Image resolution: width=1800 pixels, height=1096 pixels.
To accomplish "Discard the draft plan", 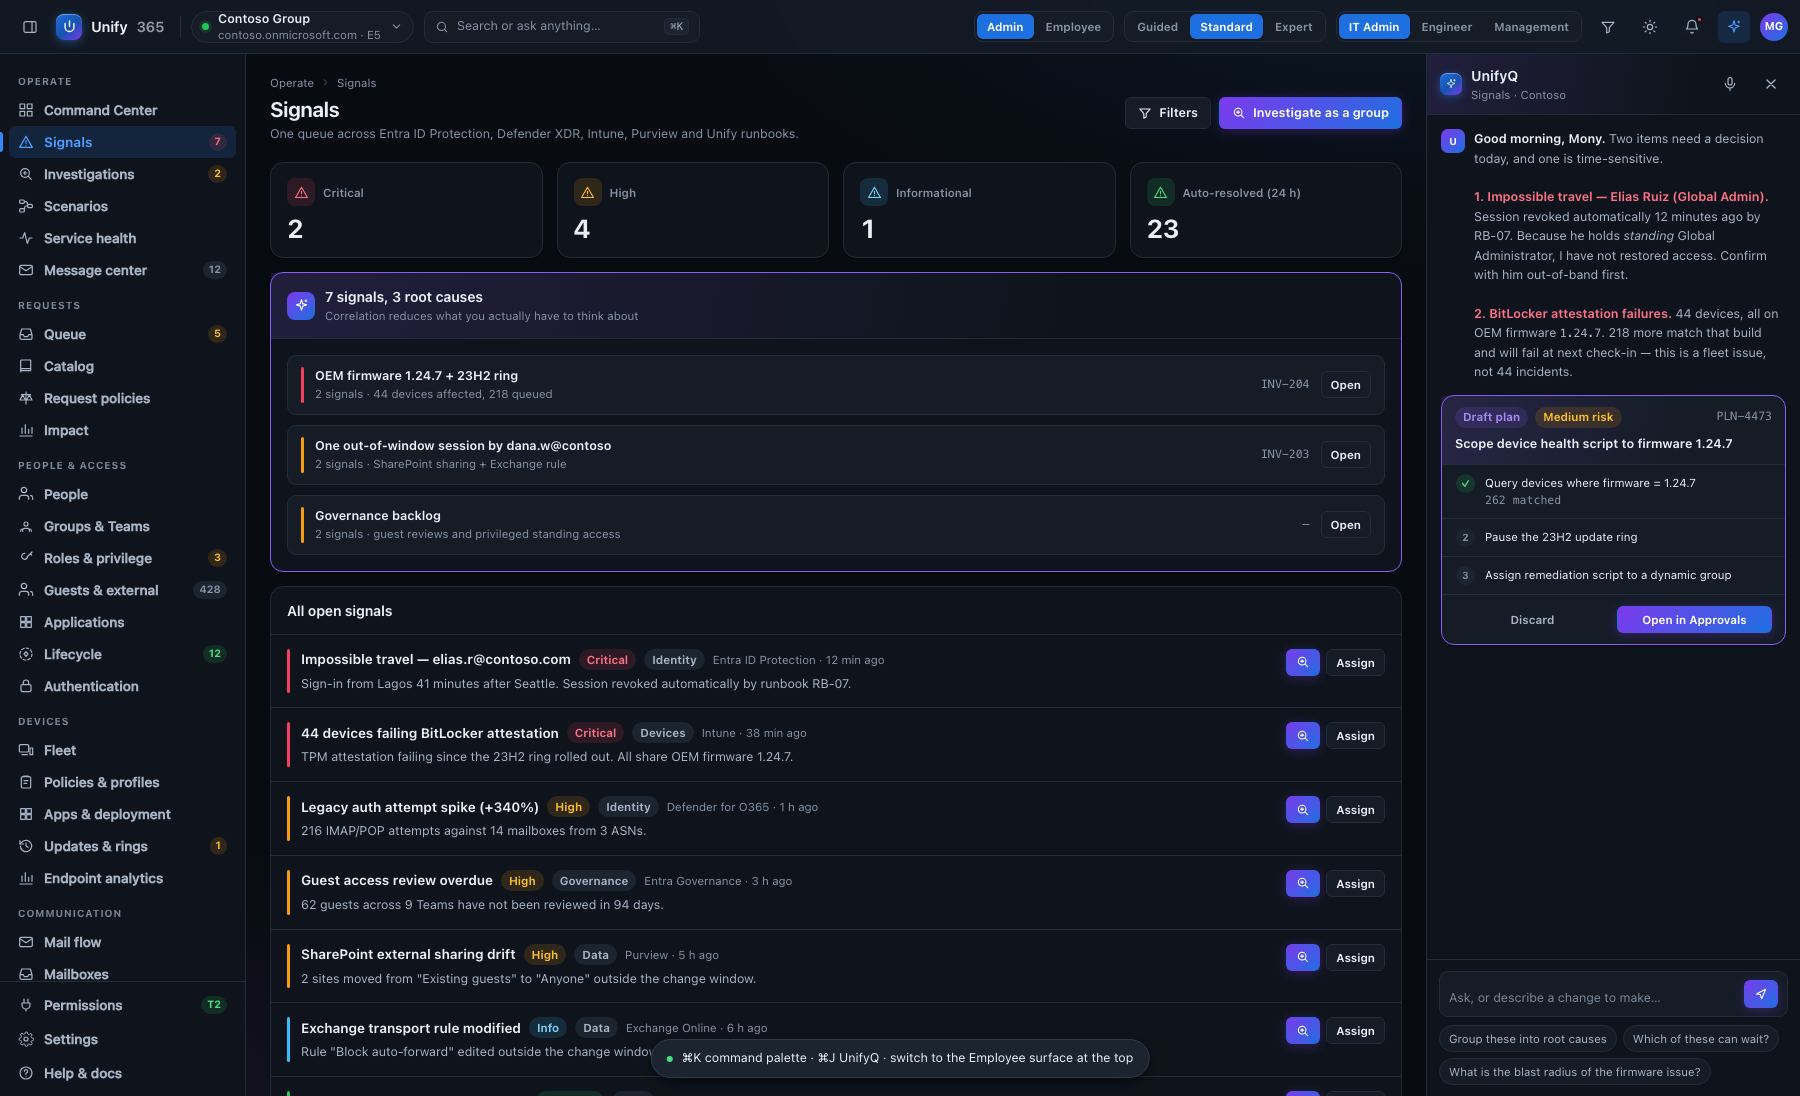I will 1532,620.
